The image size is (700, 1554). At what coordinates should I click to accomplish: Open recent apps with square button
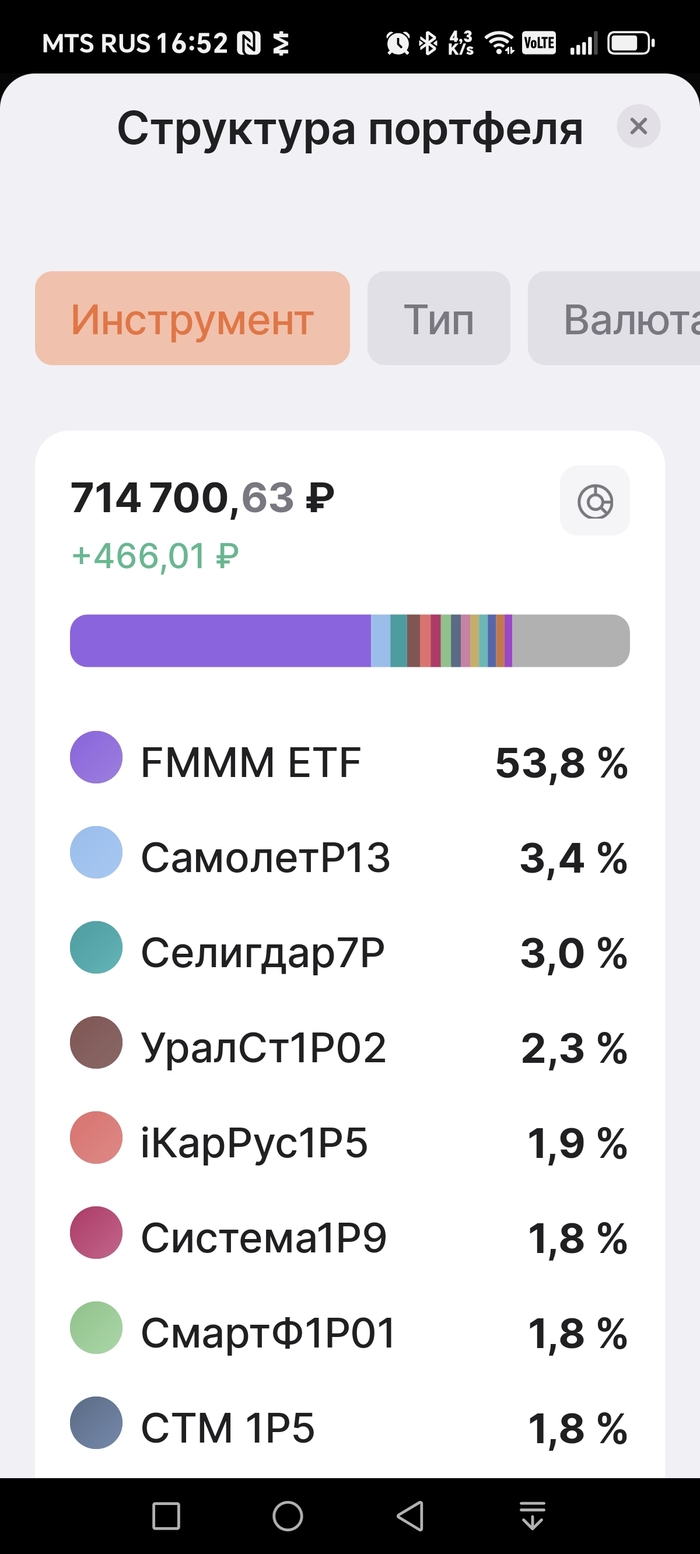[x=166, y=1516]
